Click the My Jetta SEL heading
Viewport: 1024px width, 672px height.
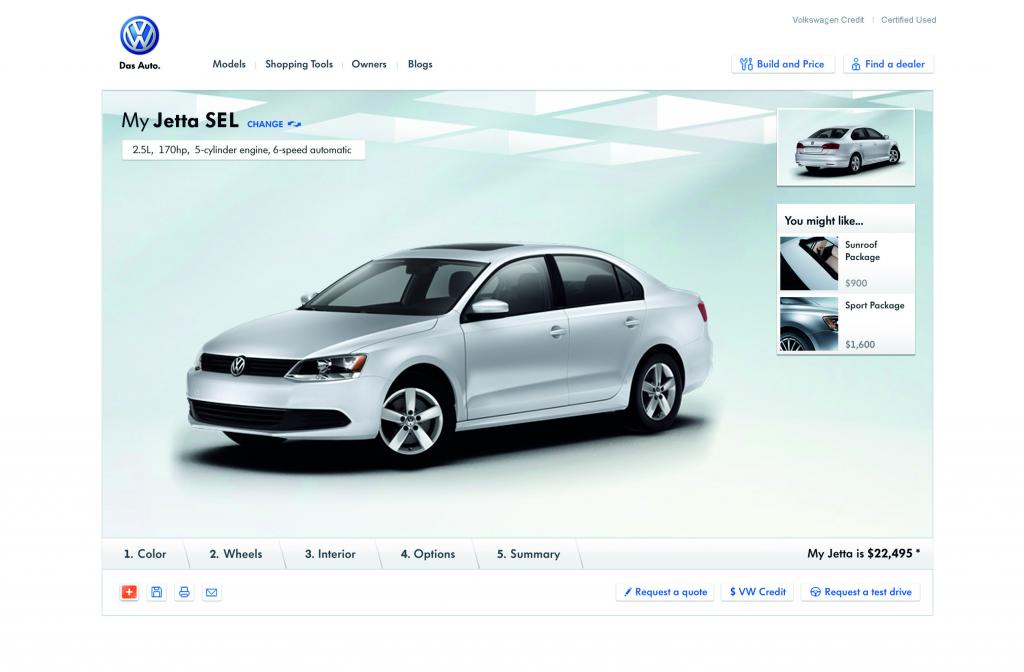point(180,121)
